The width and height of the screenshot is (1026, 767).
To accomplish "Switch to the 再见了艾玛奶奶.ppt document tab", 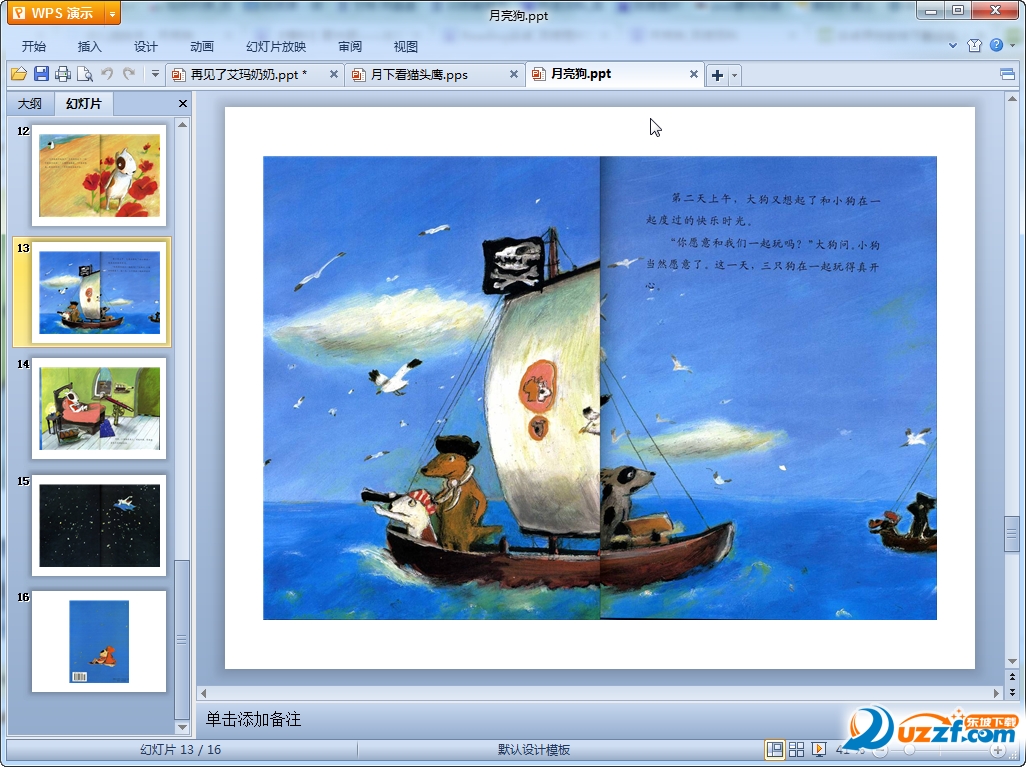I will [248, 75].
